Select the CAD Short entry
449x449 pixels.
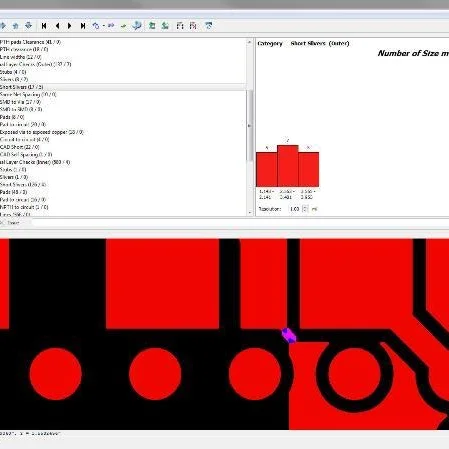pos(20,147)
